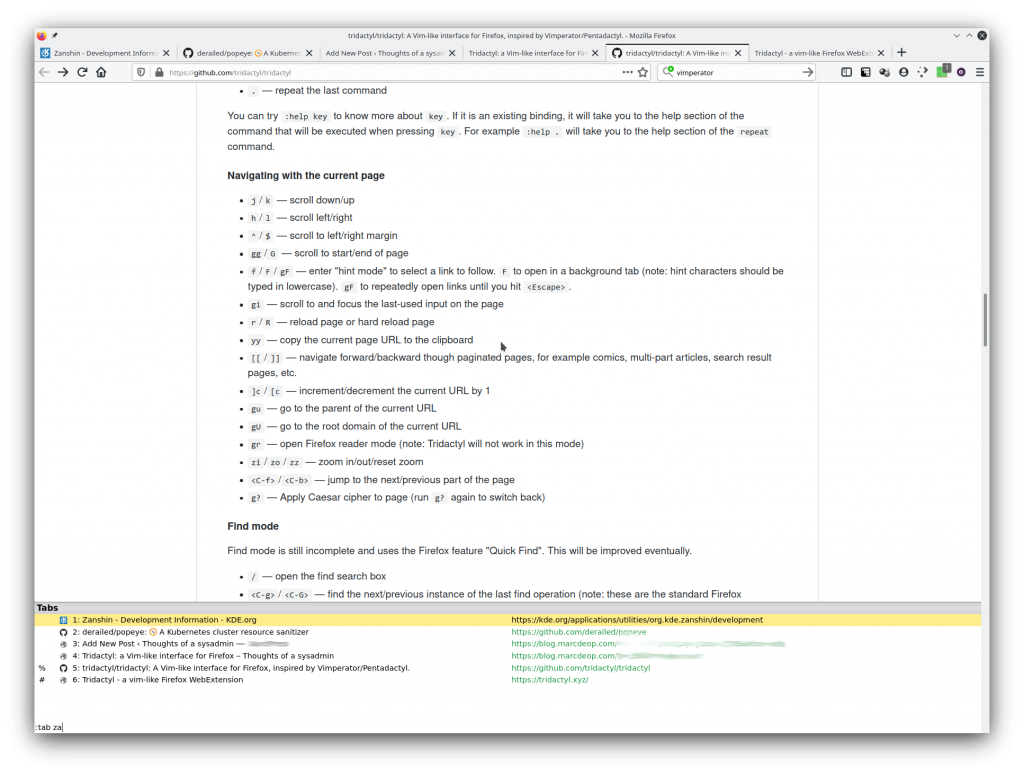1024x774 pixels.
Task: Select completion row 3: Add New Post
Action: tap(507, 643)
